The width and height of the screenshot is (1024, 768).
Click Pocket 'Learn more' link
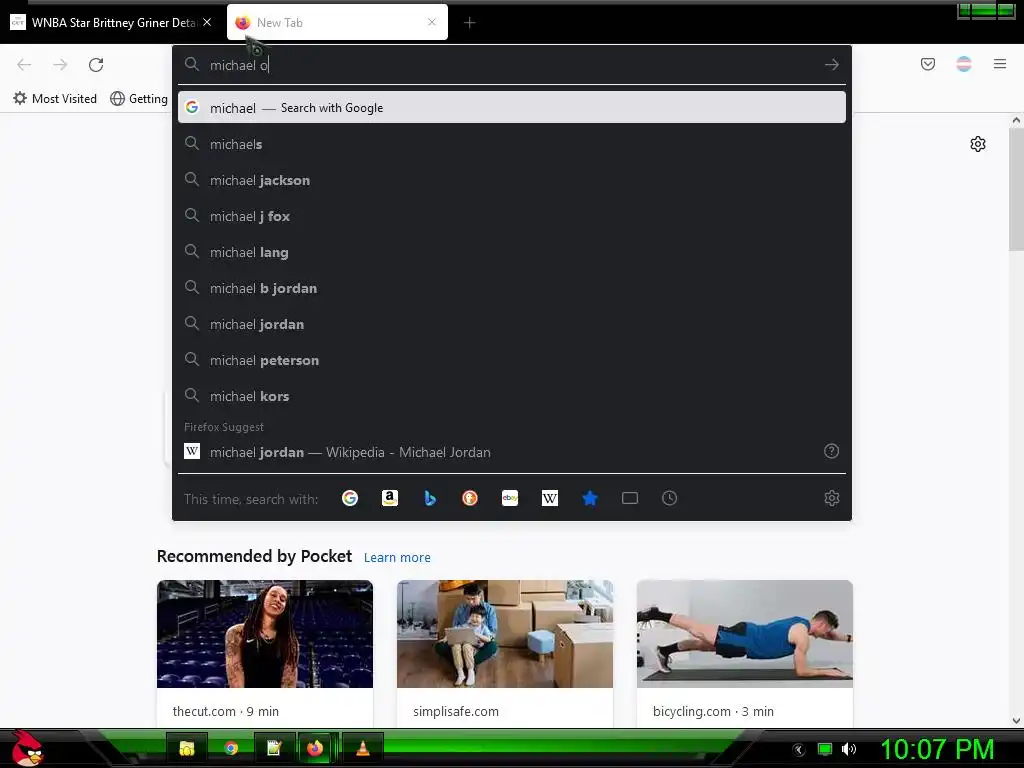pos(397,558)
